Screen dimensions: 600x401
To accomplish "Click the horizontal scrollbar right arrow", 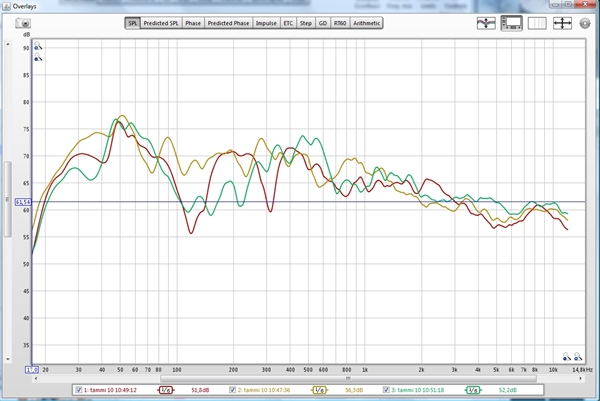I will tap(581, 378).
